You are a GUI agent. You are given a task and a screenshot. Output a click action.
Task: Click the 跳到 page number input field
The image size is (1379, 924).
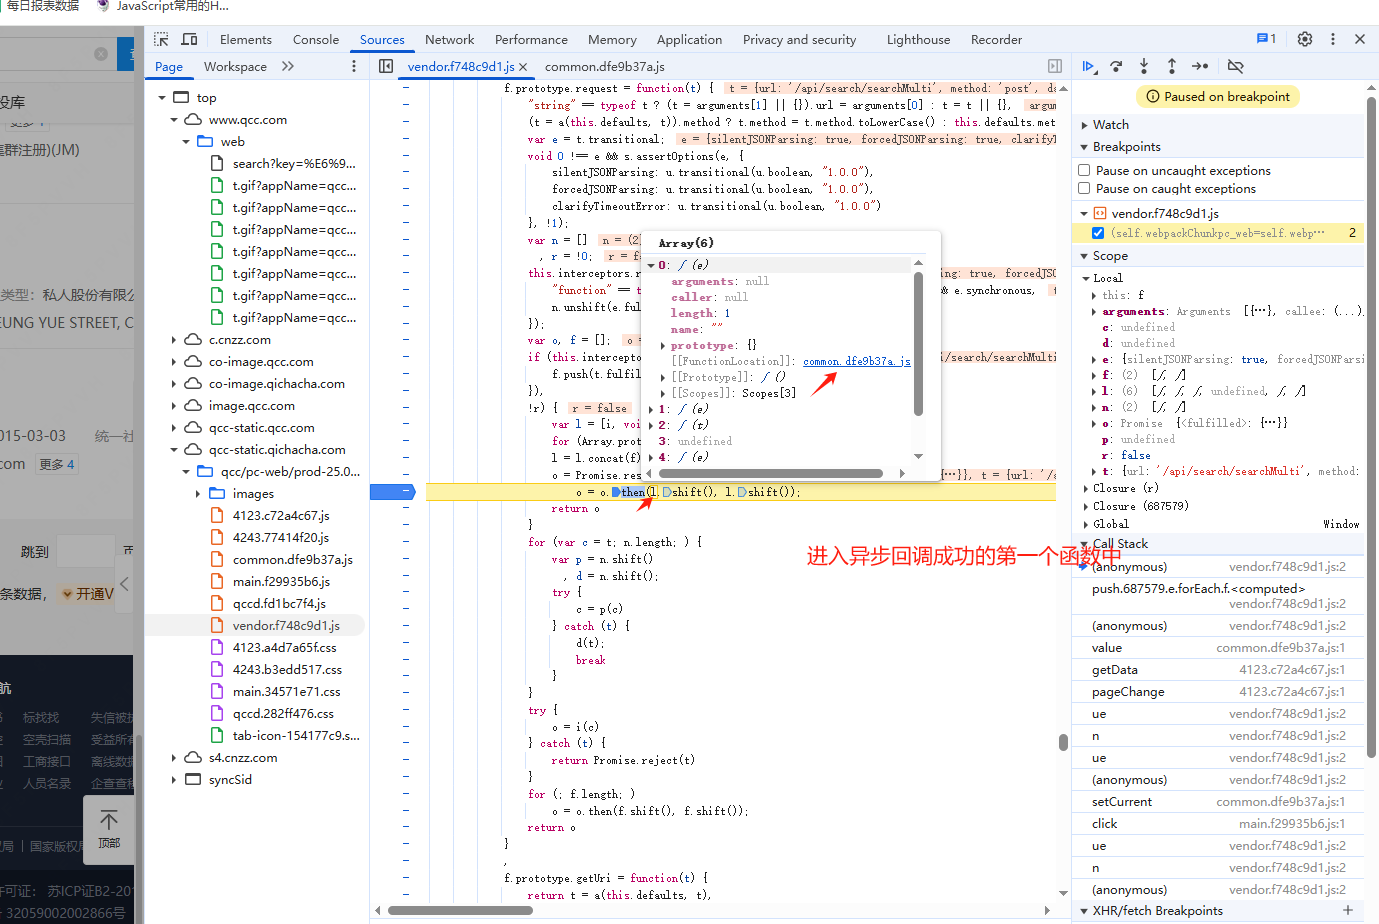tap(86, 551)
